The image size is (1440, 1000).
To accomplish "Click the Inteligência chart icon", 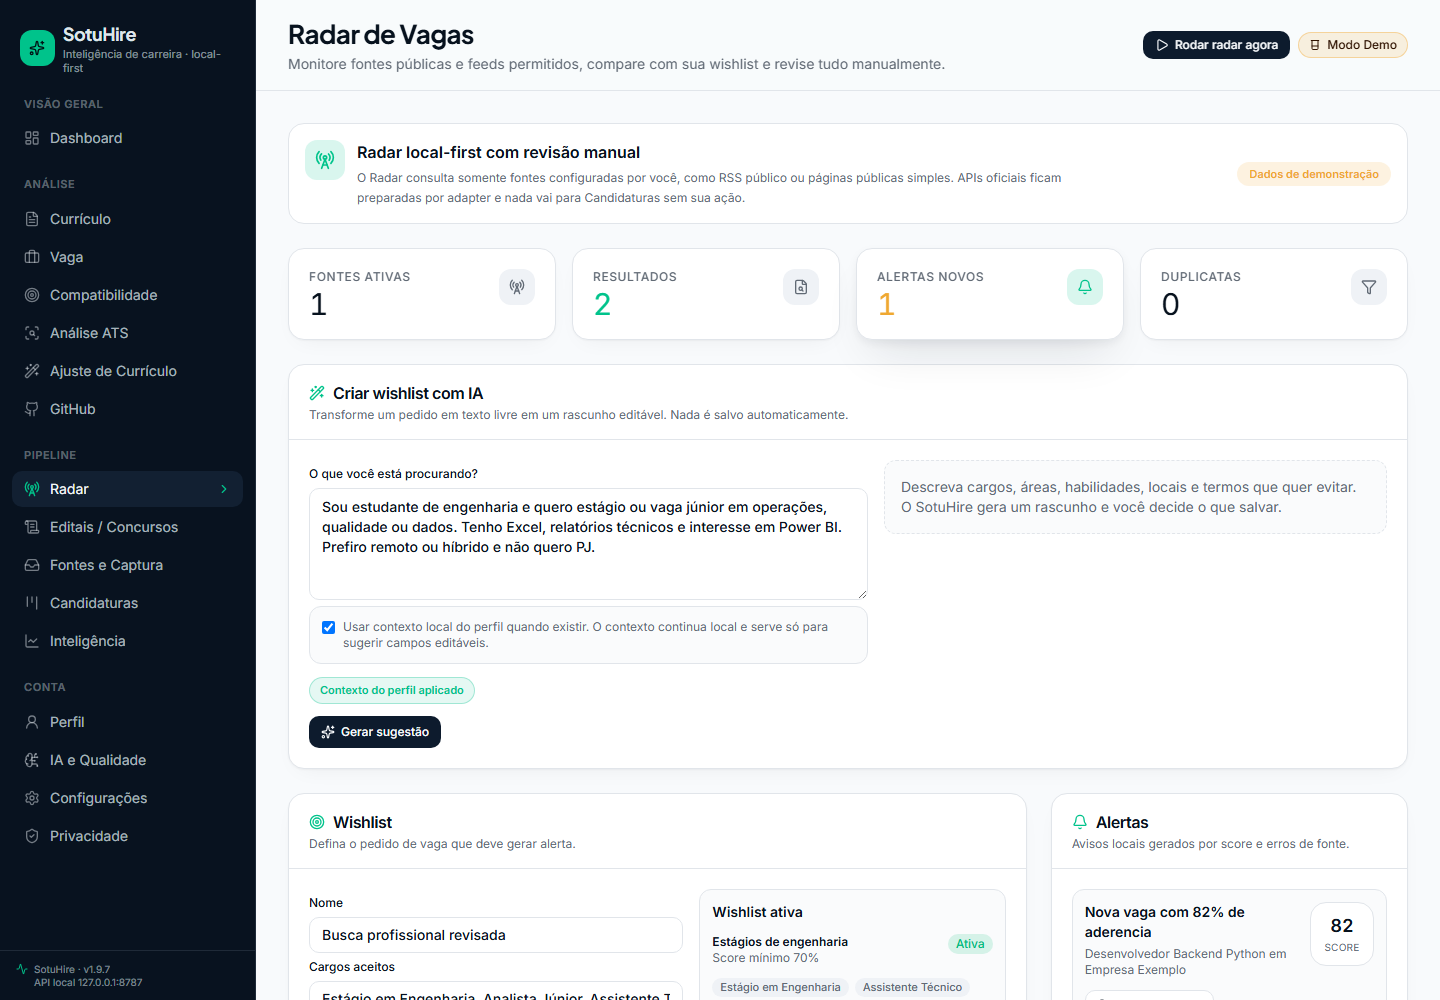I will pos(32,641).
